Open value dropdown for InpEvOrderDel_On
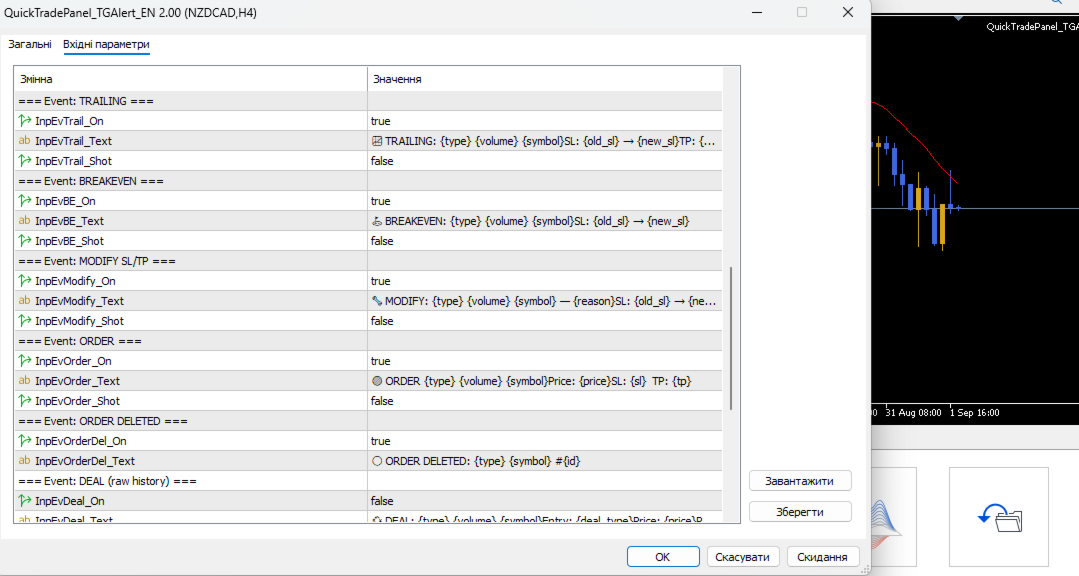Viewport: 1079px width, 576px height. click(544, 440)
